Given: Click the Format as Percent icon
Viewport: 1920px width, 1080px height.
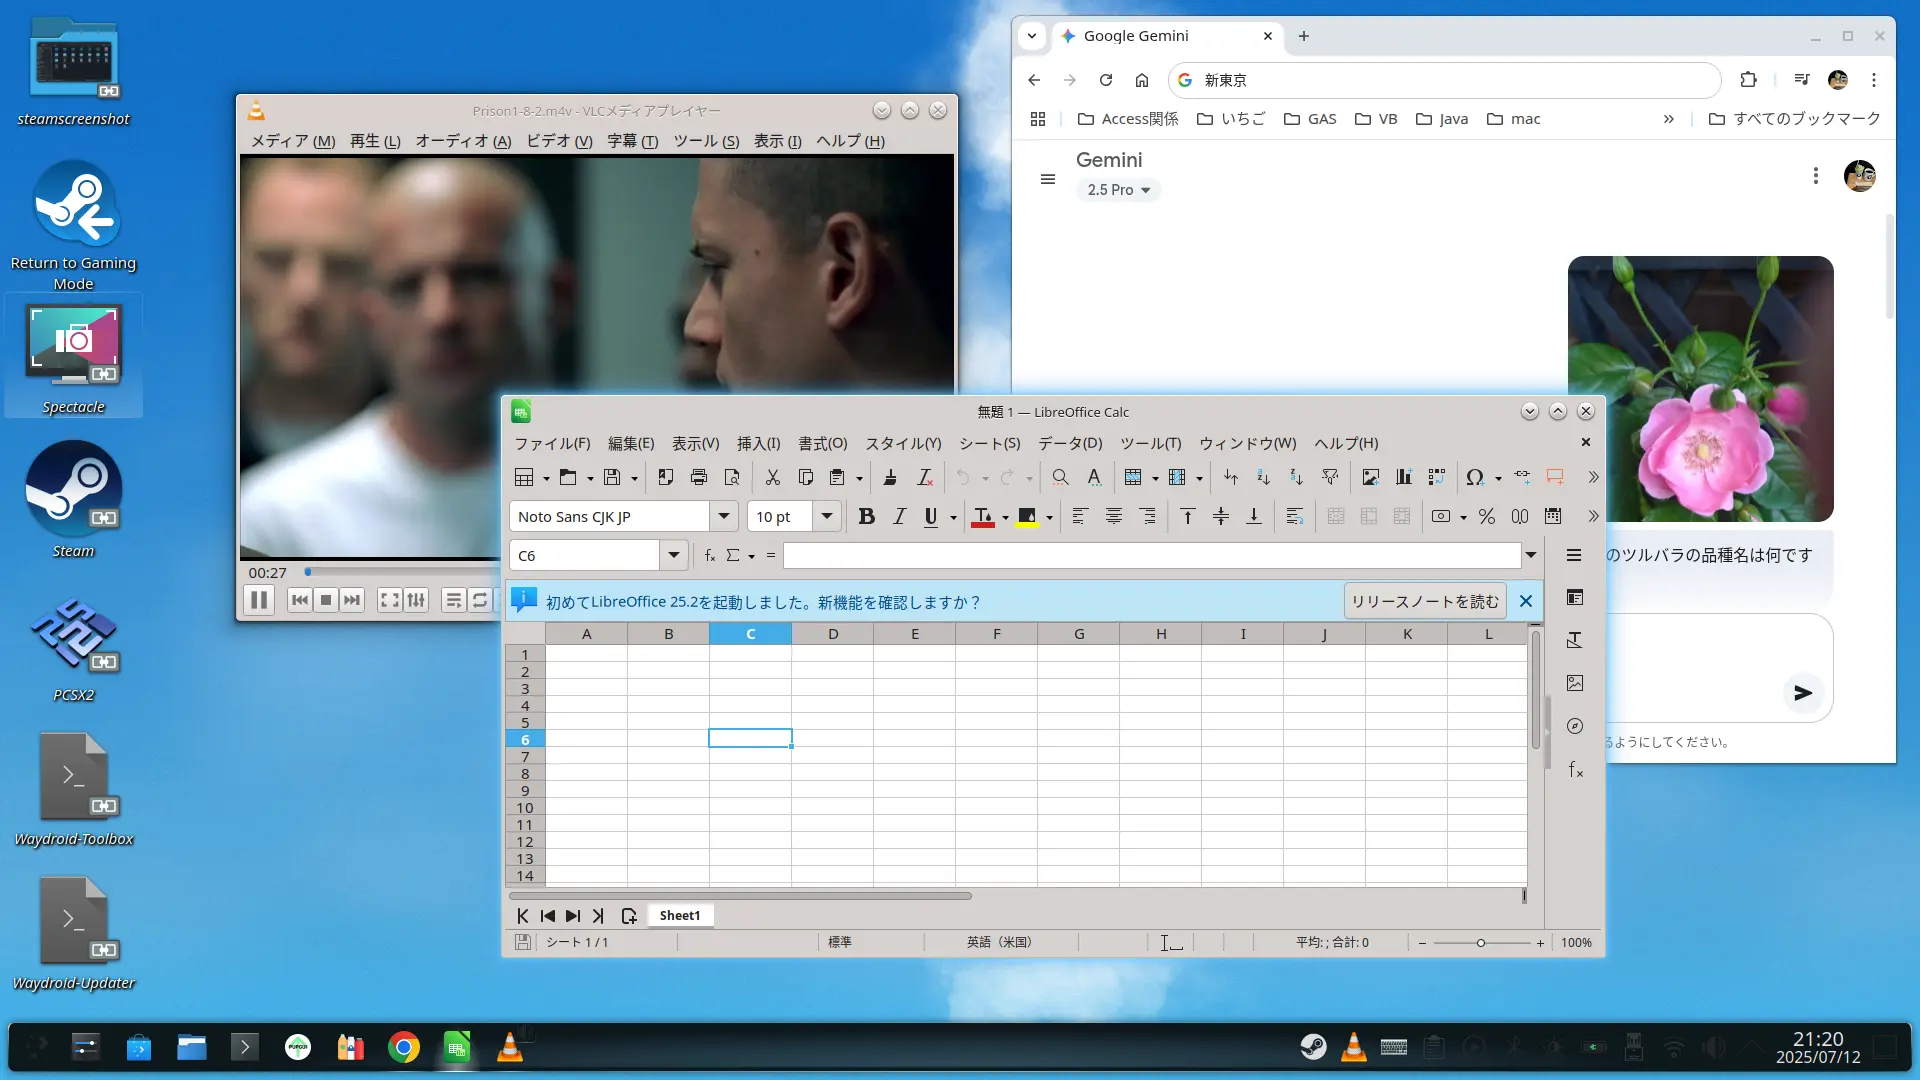Looking at the screenshot, I should (1486, 516).
